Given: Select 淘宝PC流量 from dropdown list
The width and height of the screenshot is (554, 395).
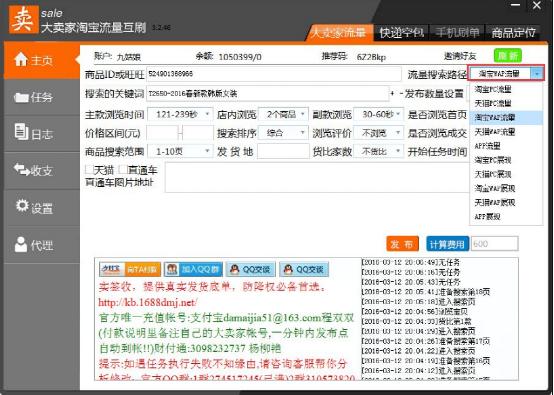Looking at the screenshot, I should [506, 89].
